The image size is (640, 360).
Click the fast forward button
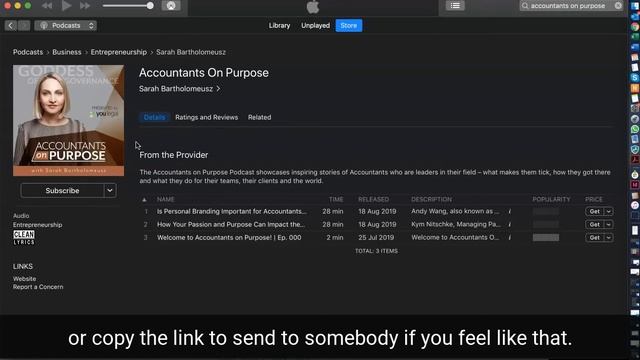[x=84, y=6]
